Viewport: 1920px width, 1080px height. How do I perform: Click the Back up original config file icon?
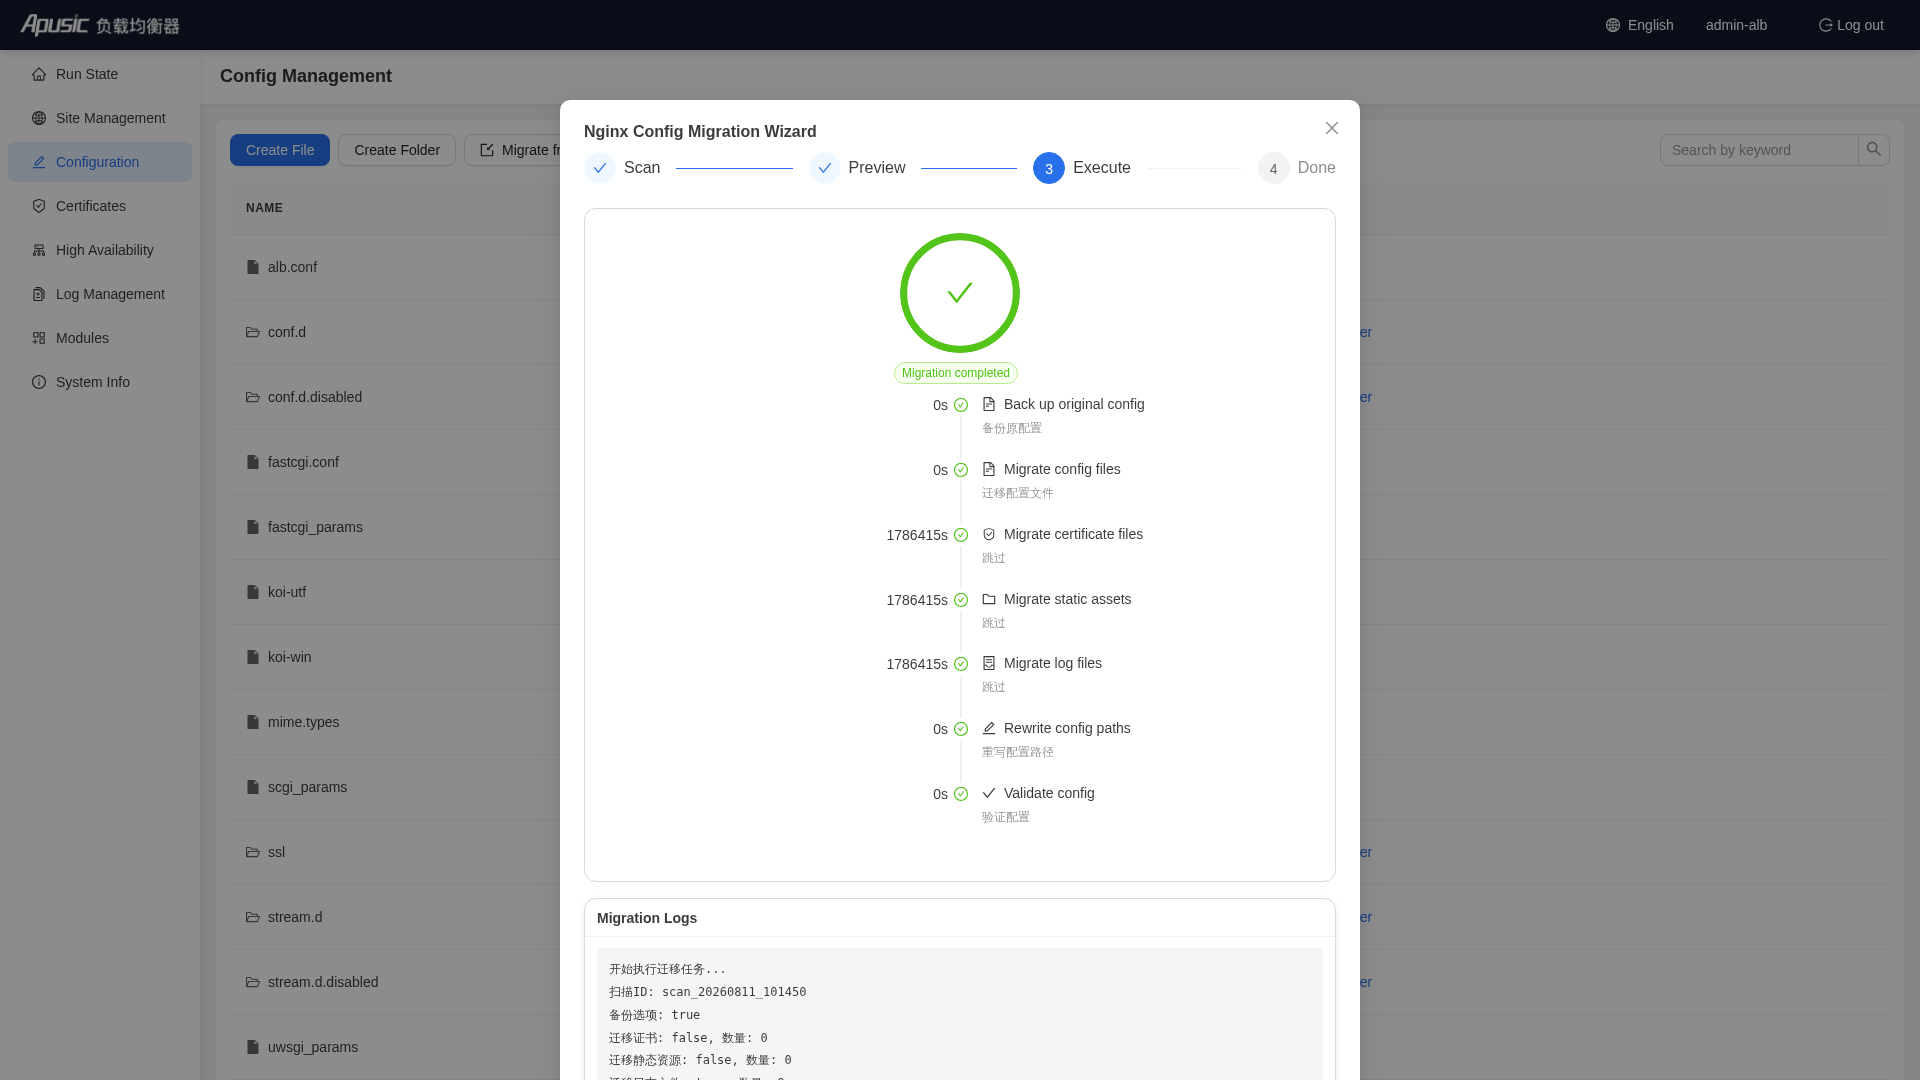pos(989,404)
